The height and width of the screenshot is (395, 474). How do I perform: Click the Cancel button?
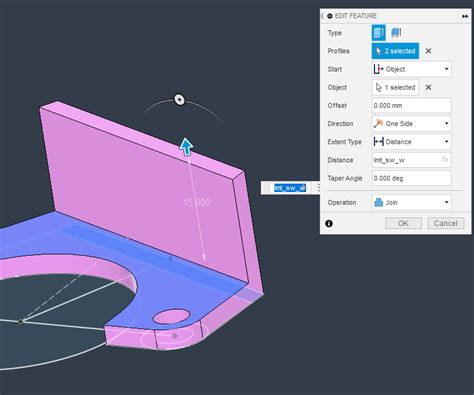446,223
